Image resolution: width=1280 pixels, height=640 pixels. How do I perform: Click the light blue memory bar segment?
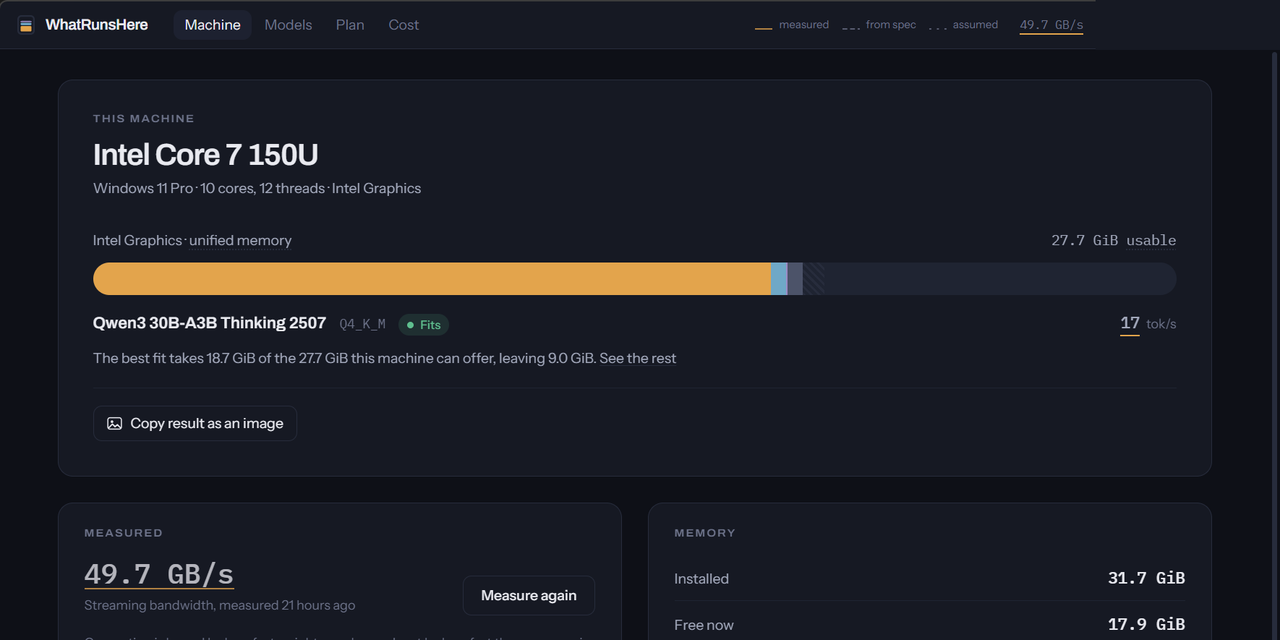tap(779, 279)
